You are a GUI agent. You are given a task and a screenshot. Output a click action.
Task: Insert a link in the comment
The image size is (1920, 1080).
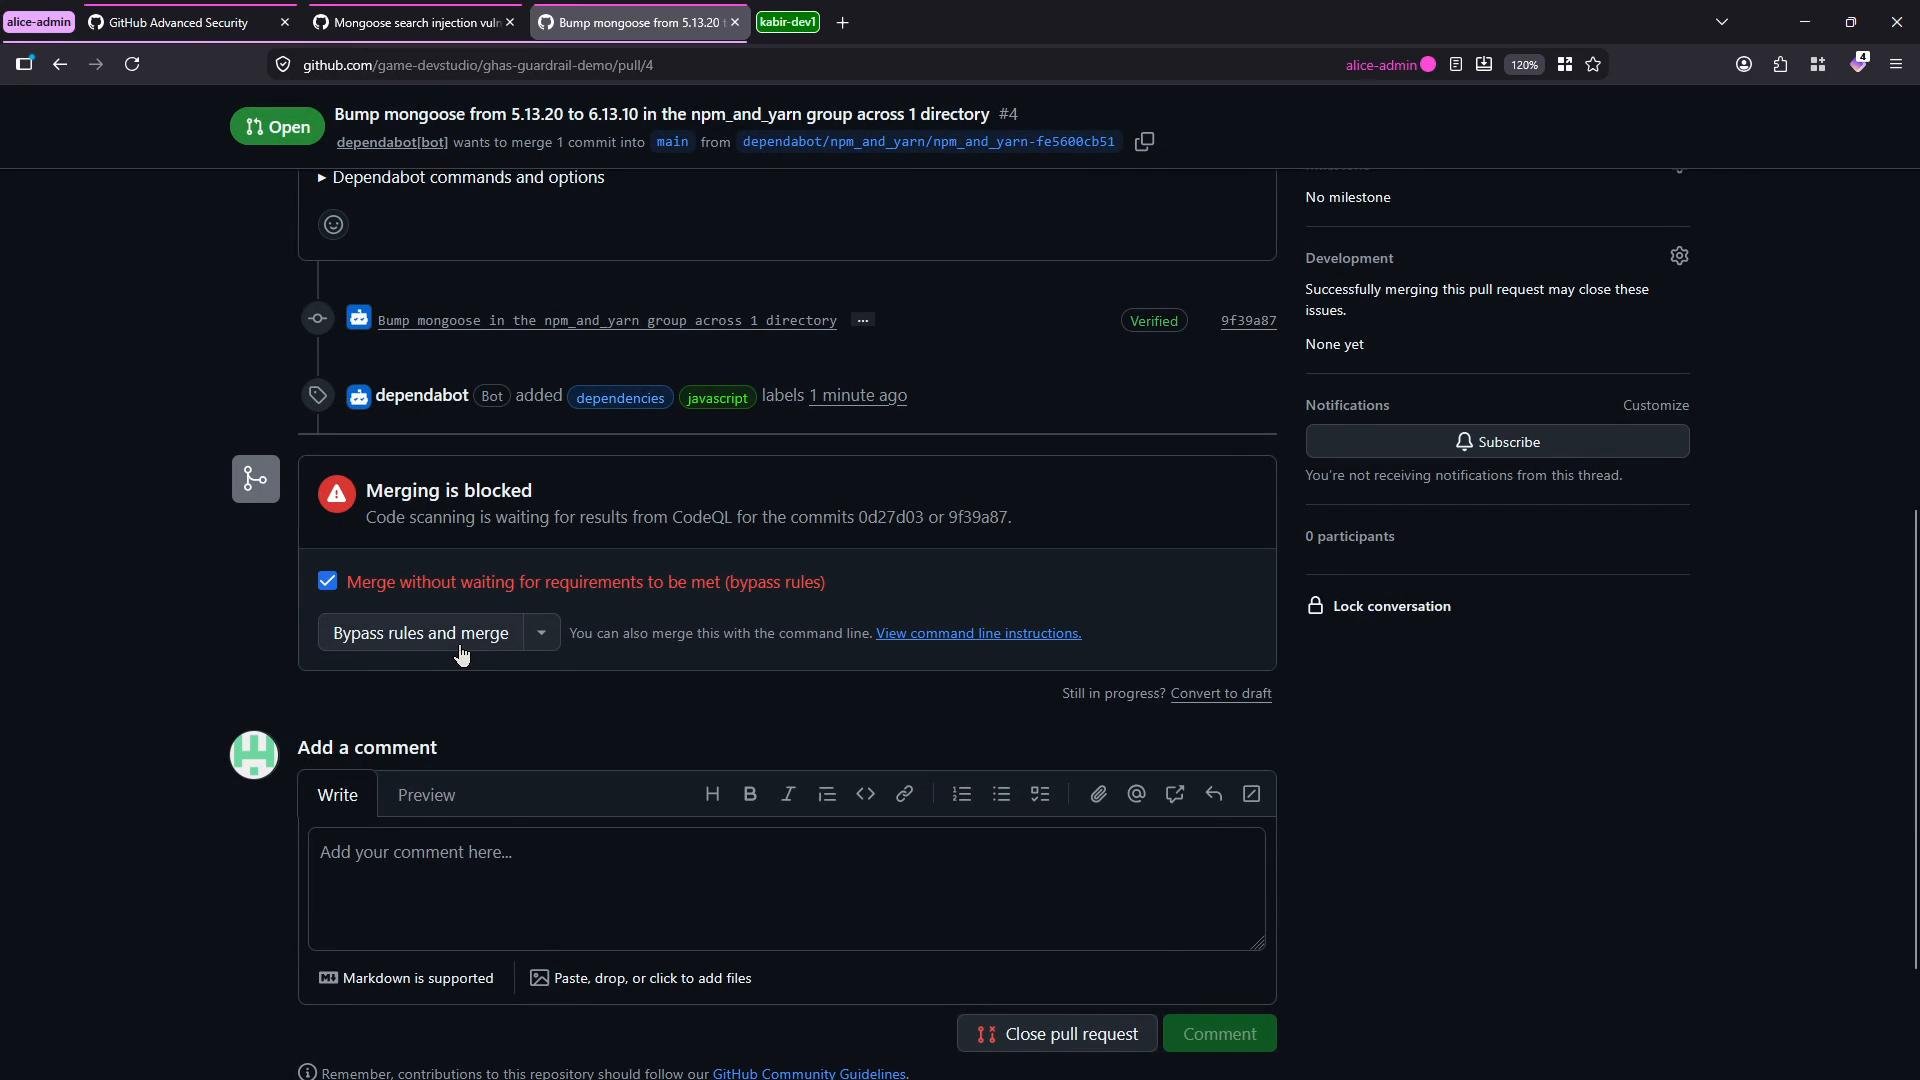click(904, 794)
